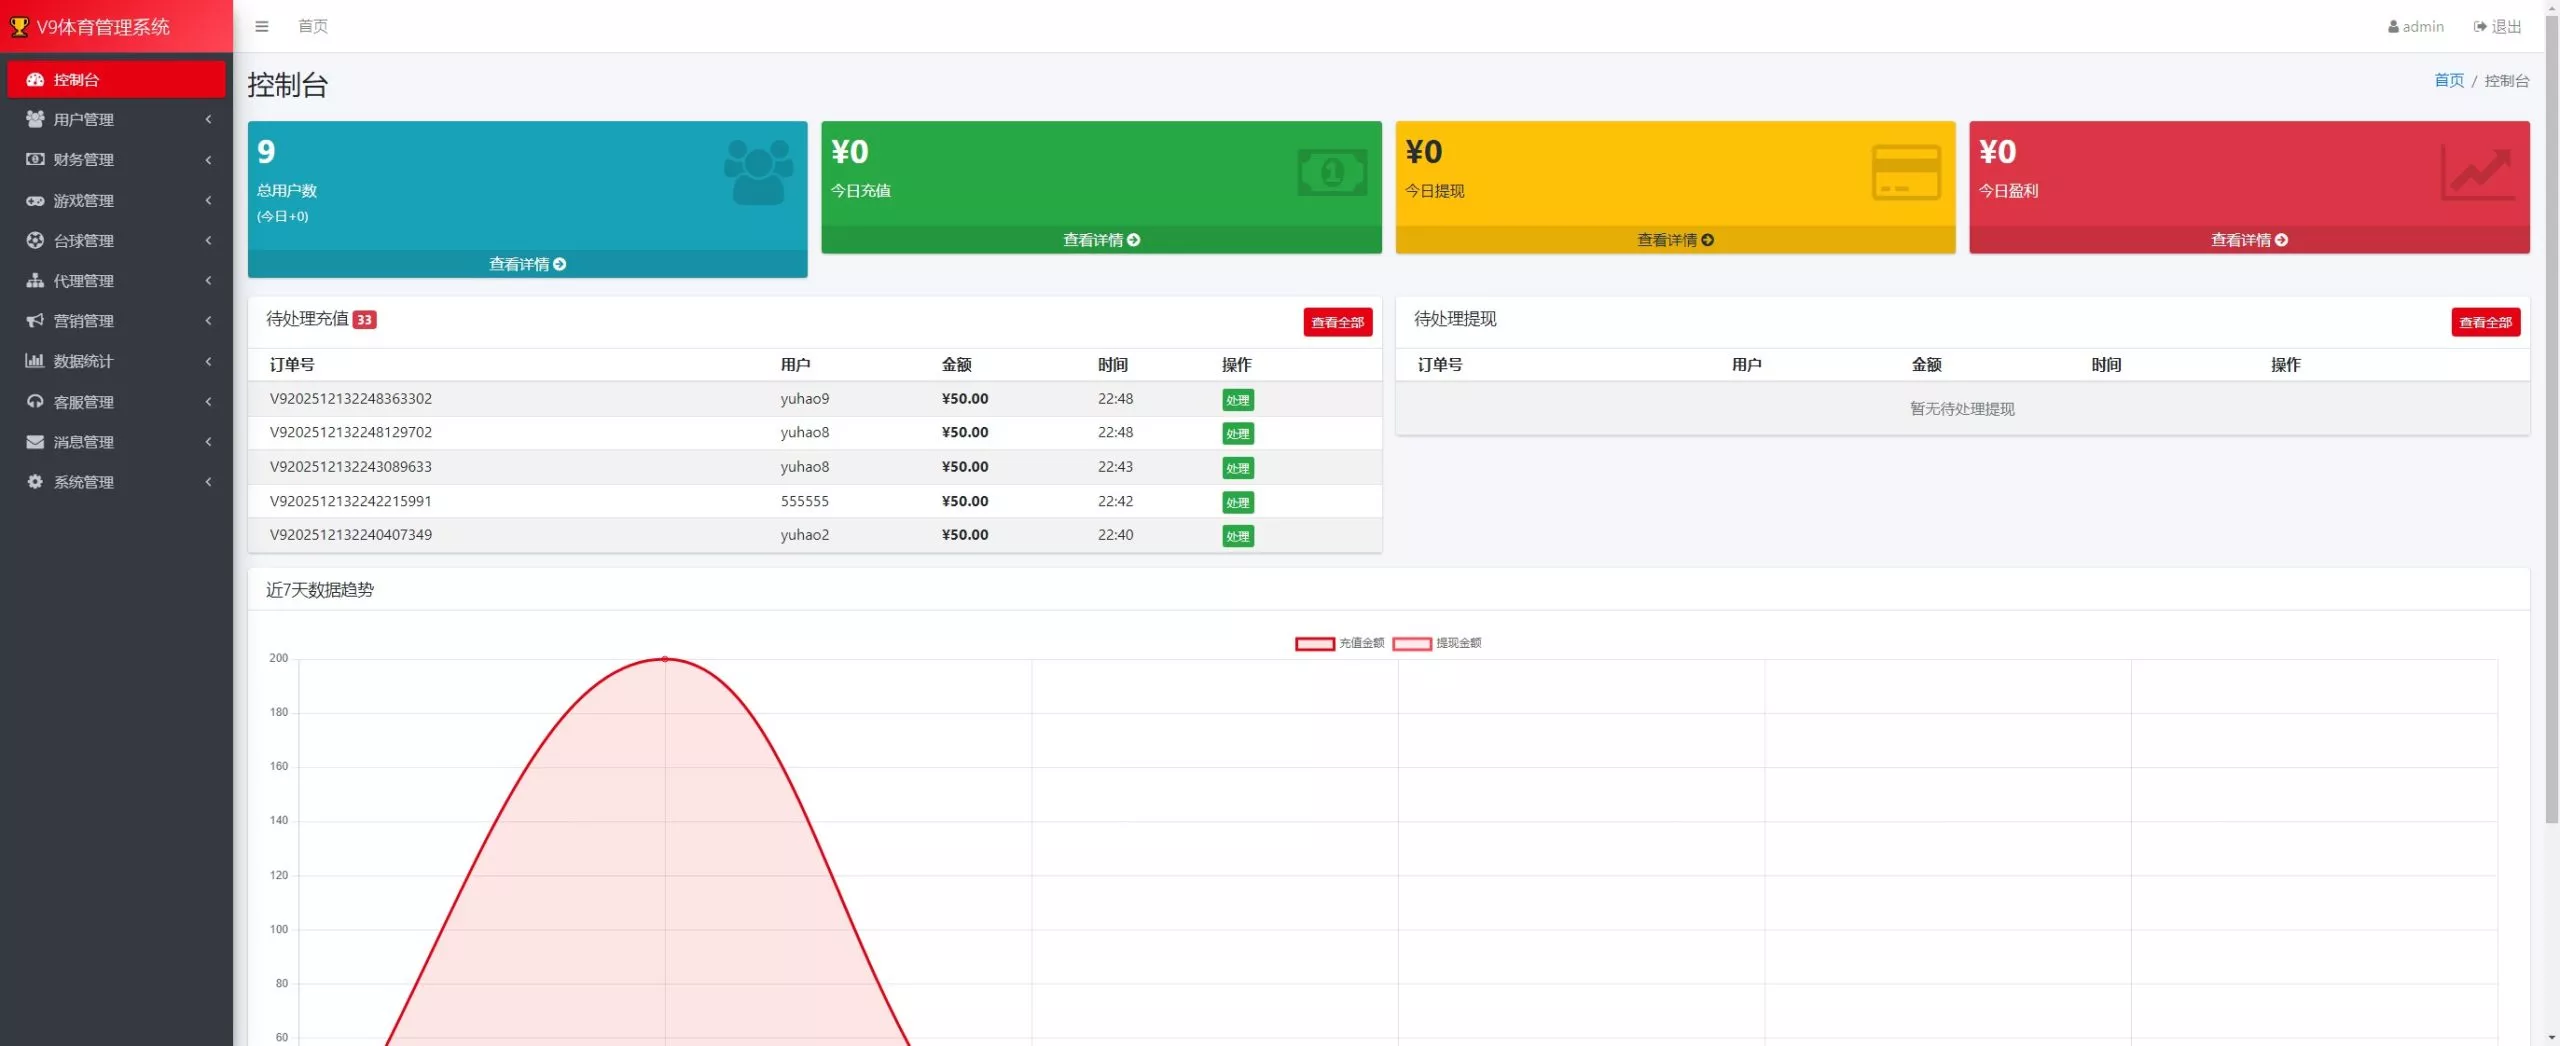Image resolution: width=2560 pixels, height=1046 pixels.
Task: Open the 首页 top navigation item
Action: pos(313,26)
